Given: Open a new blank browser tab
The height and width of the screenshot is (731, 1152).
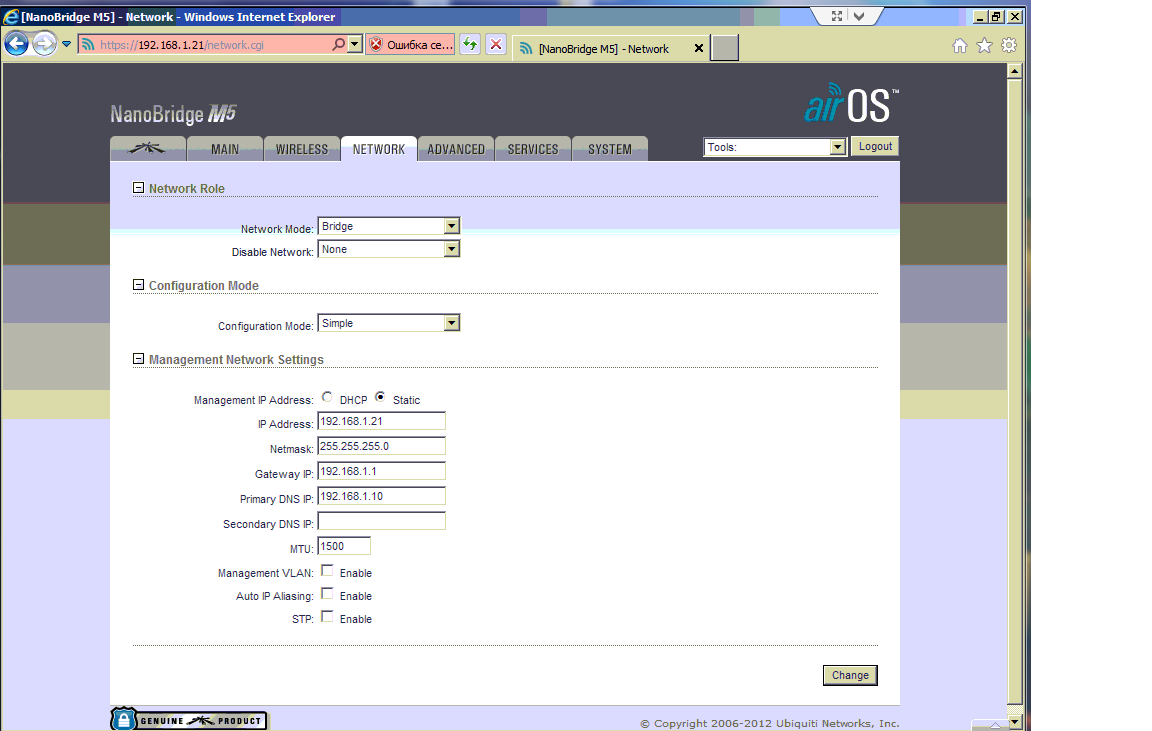Looking at the screenshot, I should click(724, 48).
